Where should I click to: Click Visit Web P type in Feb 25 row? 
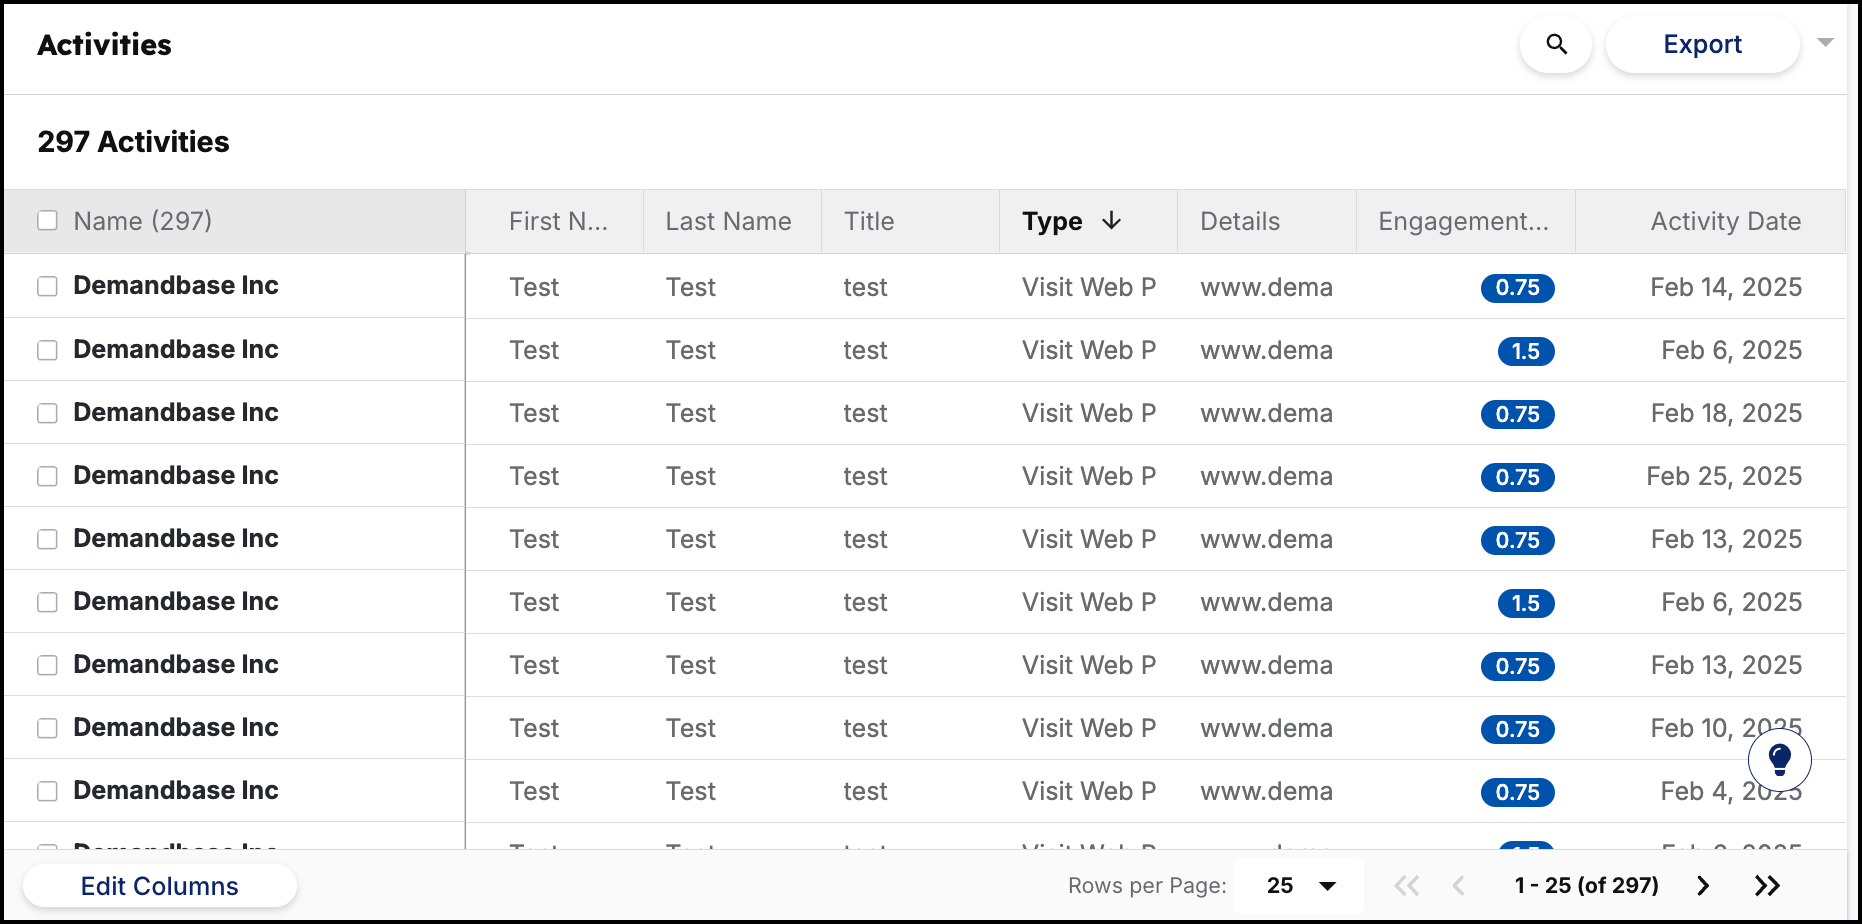pyautogui.click(x=1089, y=476)
